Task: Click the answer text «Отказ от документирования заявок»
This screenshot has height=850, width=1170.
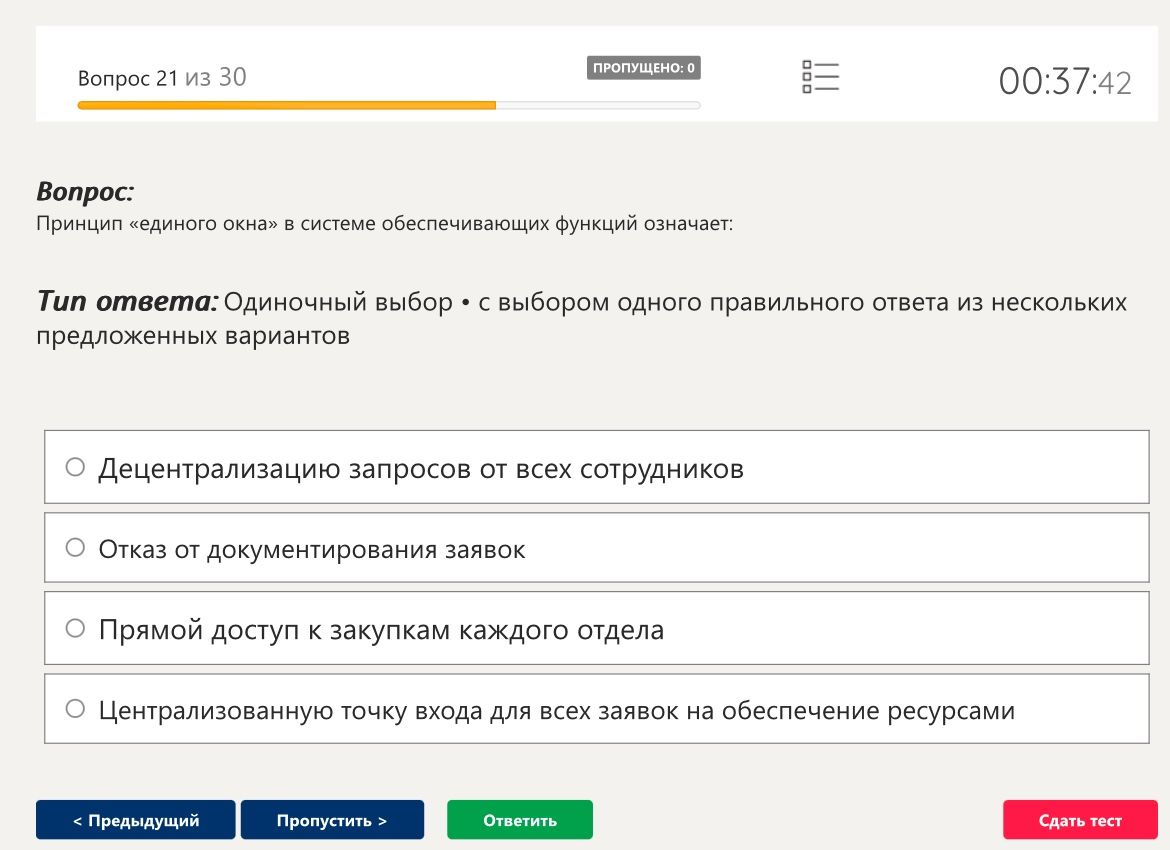Action: [312, 549]
